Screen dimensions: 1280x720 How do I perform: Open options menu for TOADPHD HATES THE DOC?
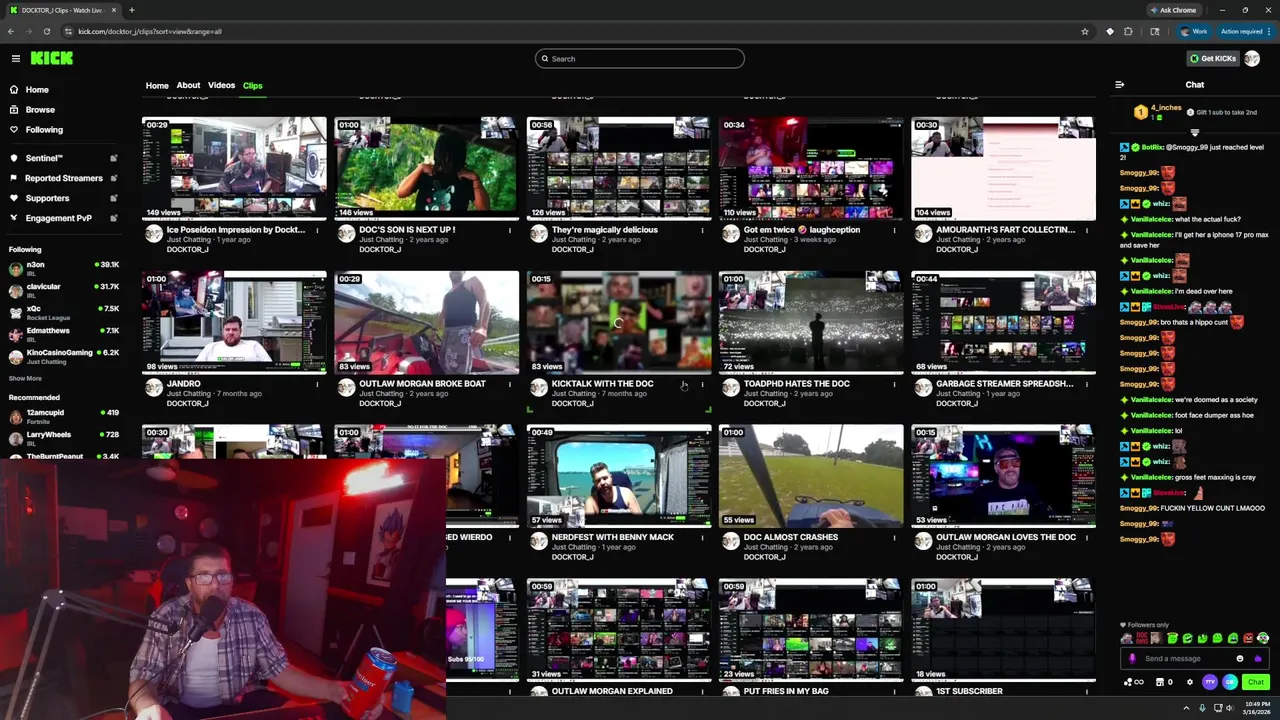click(894, 384)
